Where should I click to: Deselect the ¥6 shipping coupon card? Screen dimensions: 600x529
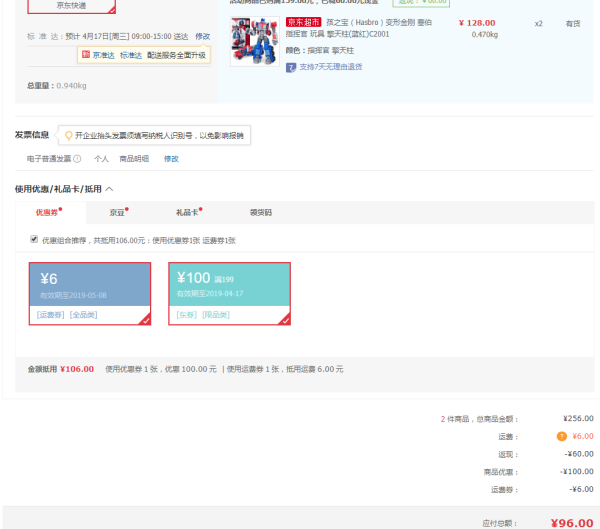point(90,294)
